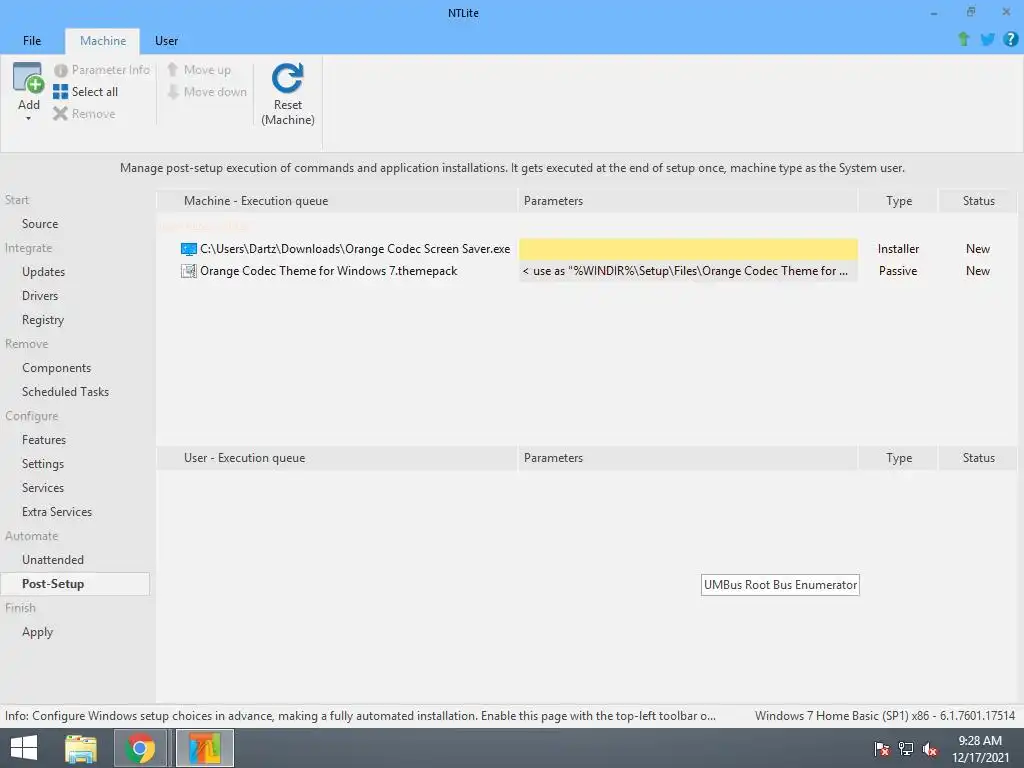This screenshot has height=768, width=1024.
Task: Select the Orange Codec Screen Saver.exe row
Action: pyautogui.click(x=586, y=249)
